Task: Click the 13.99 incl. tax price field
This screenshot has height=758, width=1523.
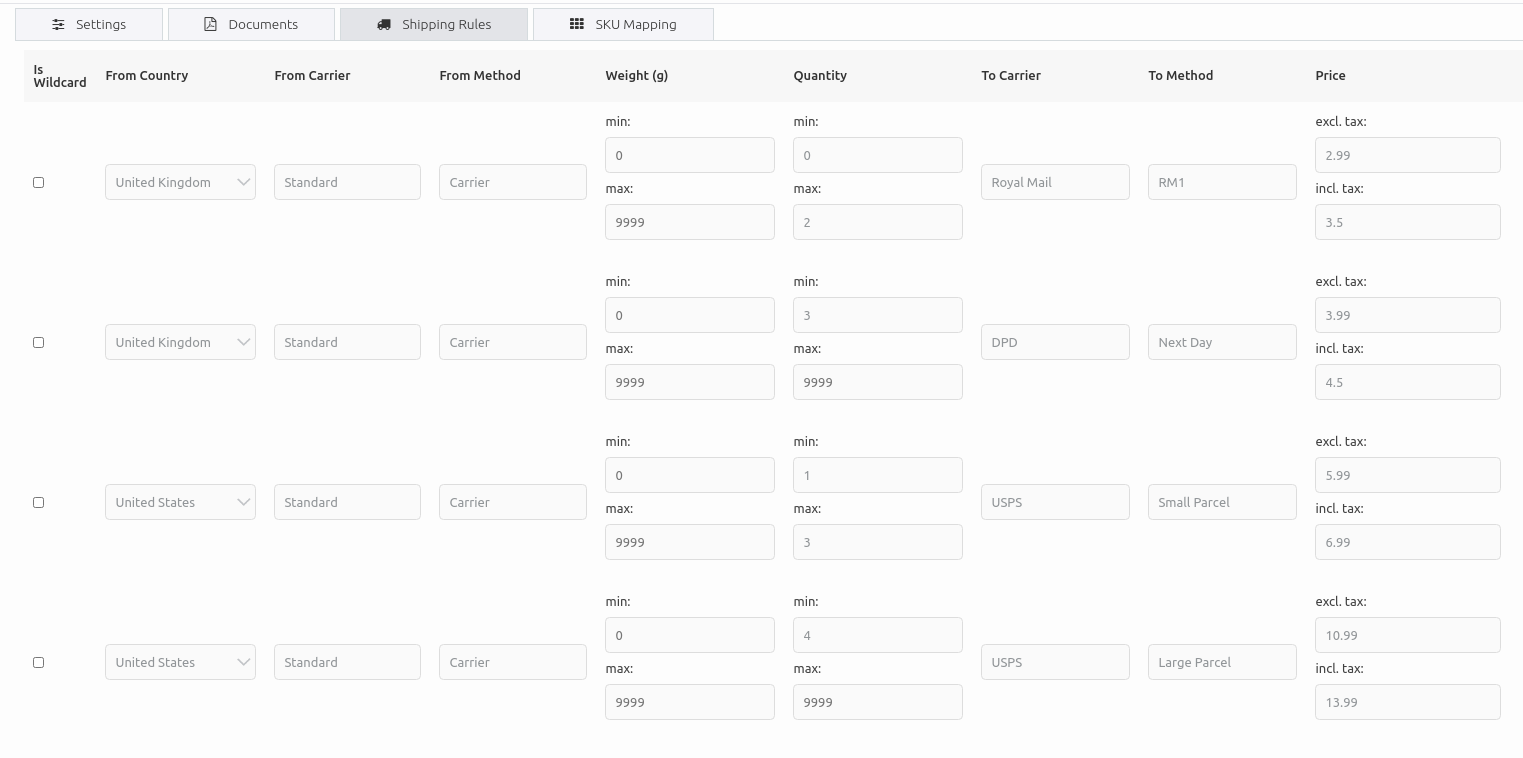Action: 1408,702
